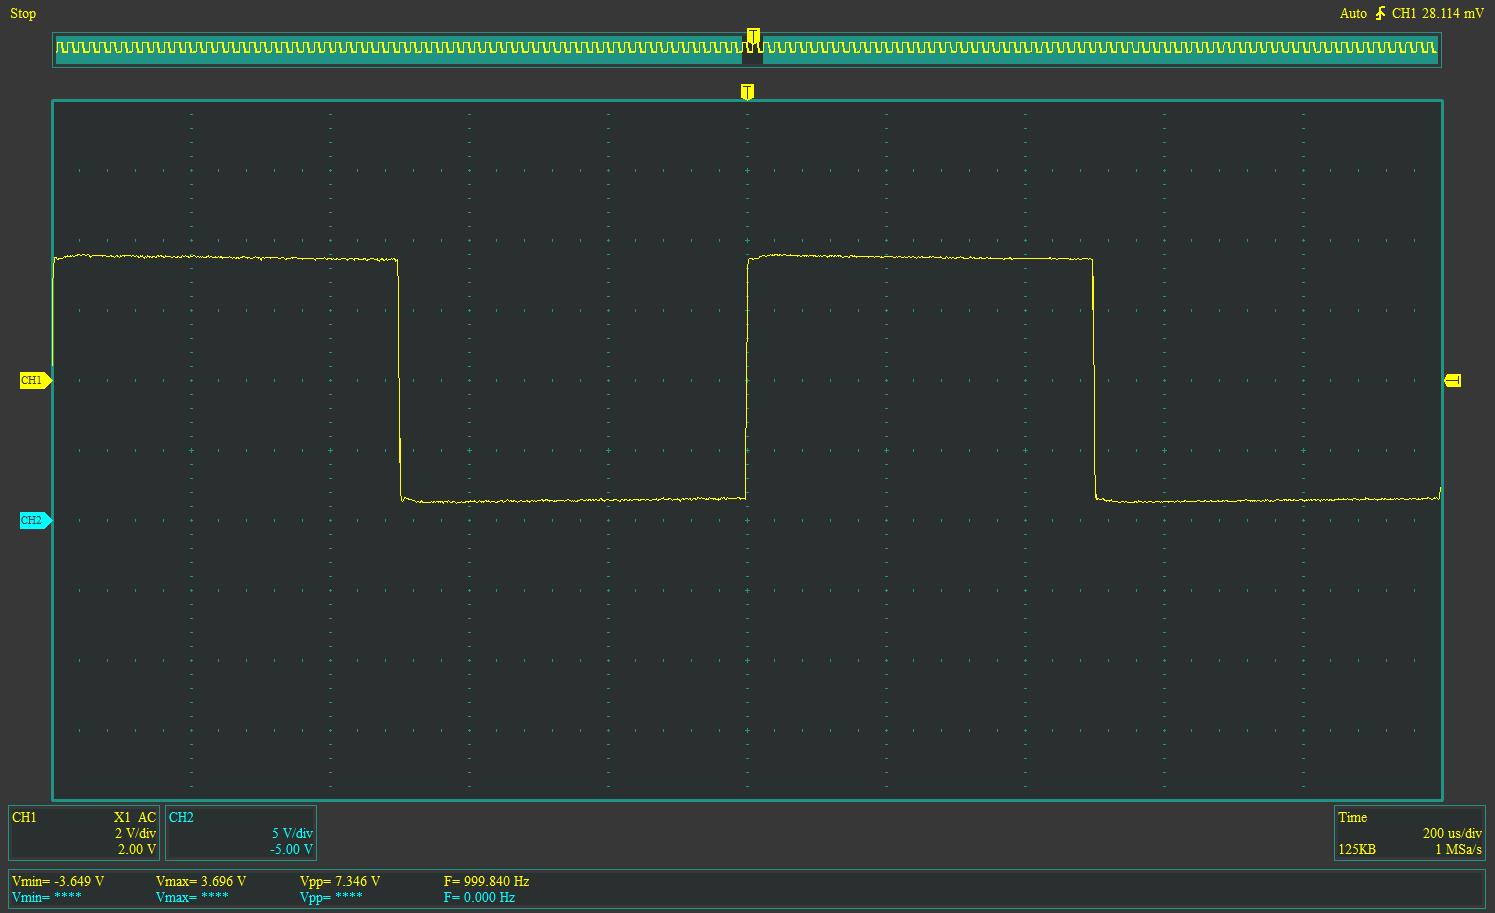Click the yellow CH1 ground level marker
1495x913 pixels.
point(35,380)
